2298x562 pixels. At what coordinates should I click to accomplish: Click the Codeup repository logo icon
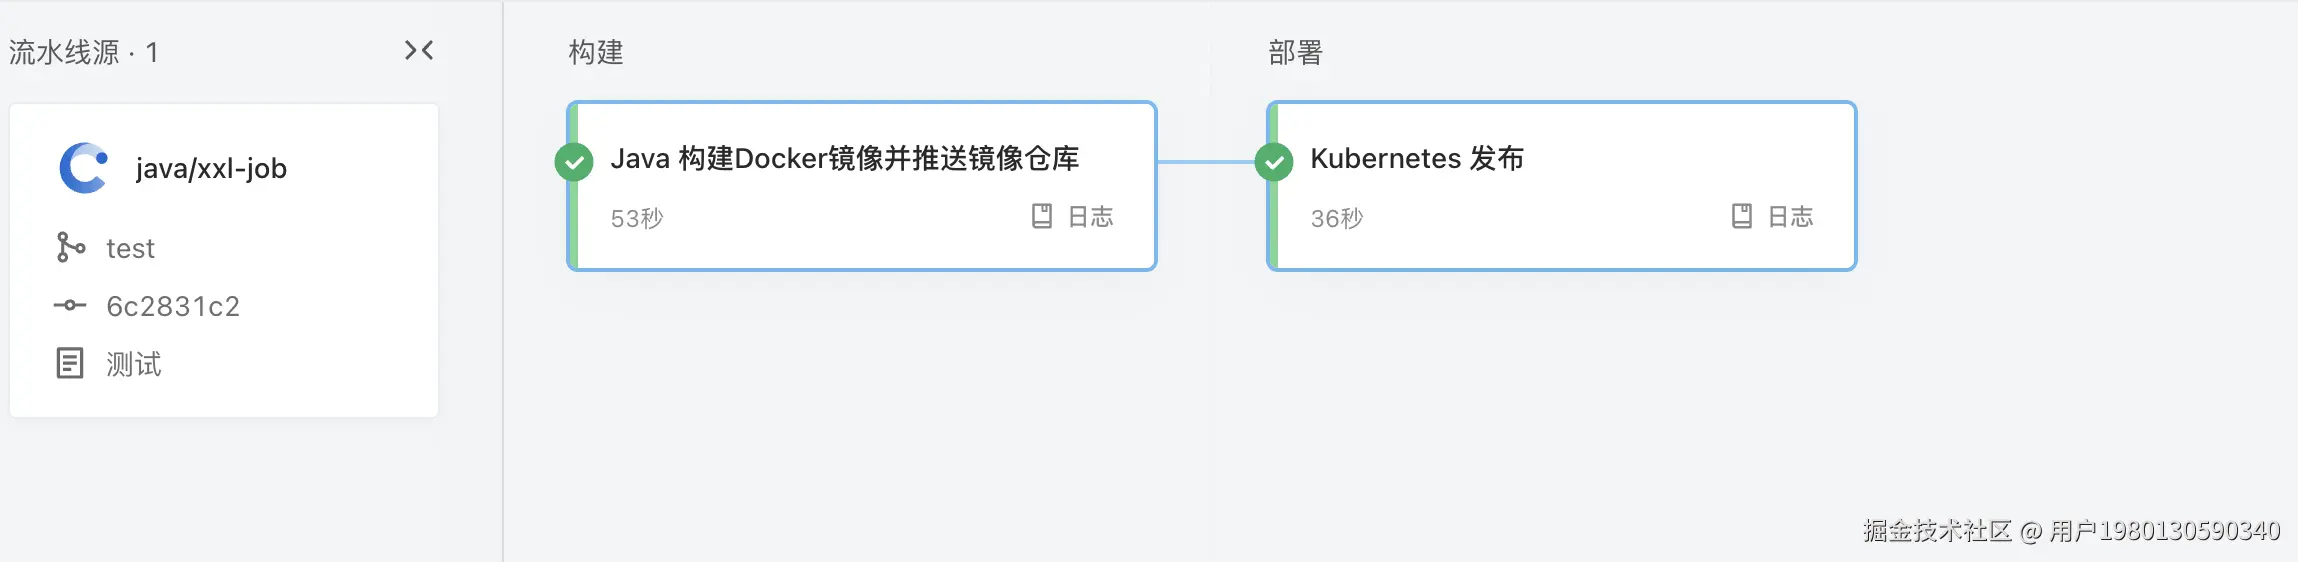[83, 167]
